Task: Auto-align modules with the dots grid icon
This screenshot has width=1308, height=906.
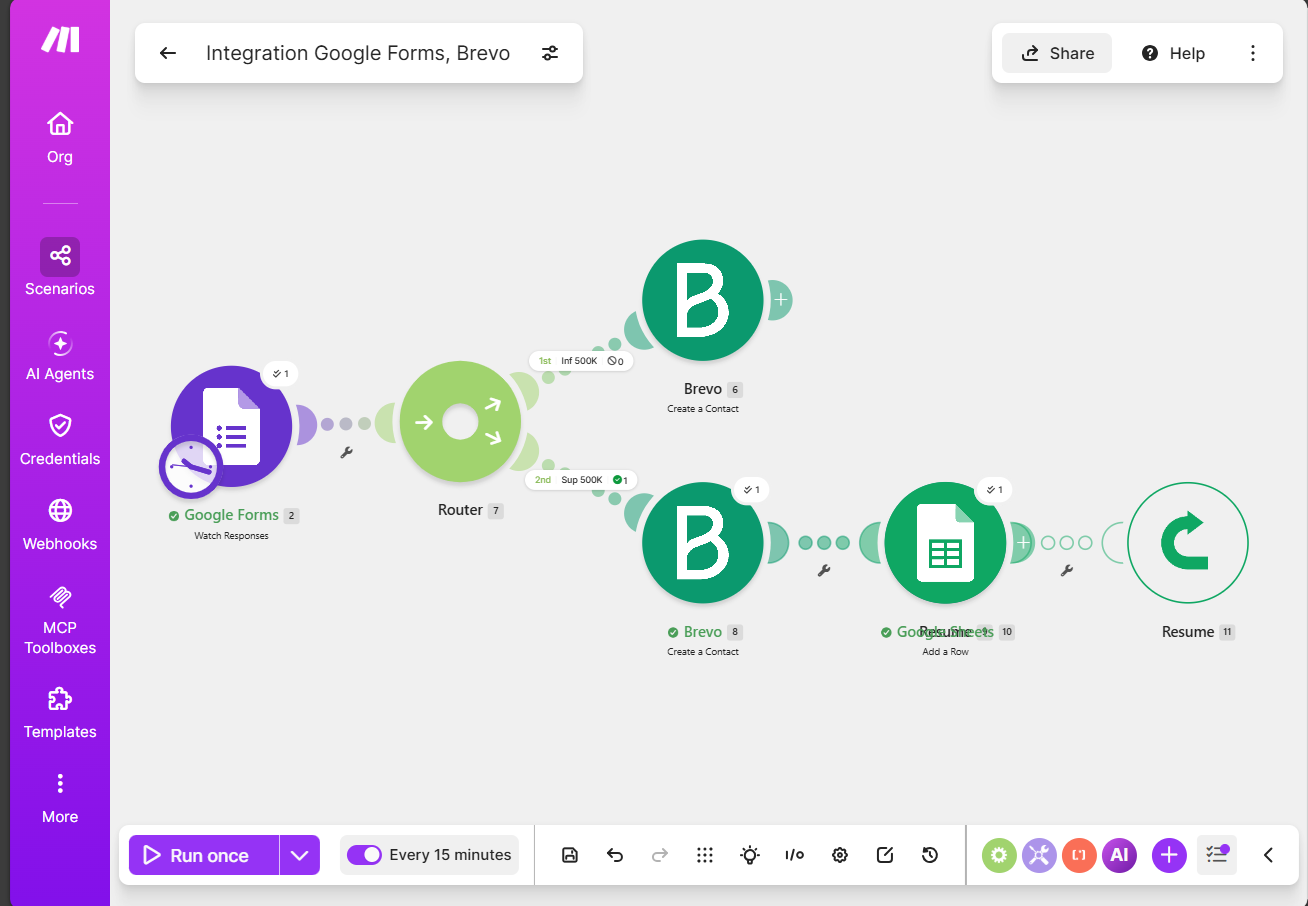Action: pyautogui.click(x=705, y=855)
